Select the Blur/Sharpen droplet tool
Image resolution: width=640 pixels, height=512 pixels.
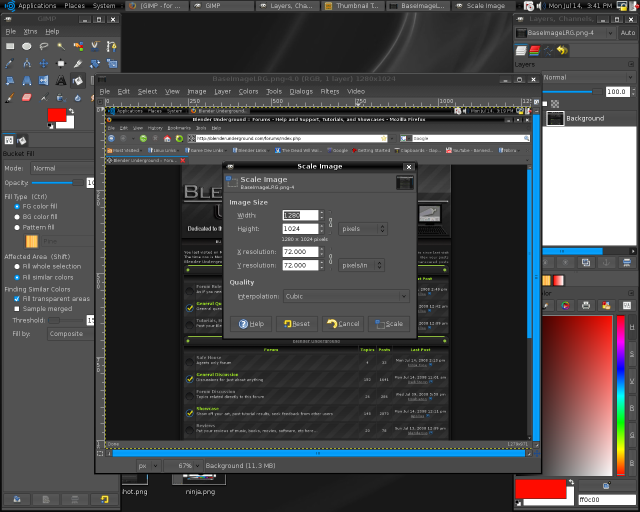coord(78,98)
